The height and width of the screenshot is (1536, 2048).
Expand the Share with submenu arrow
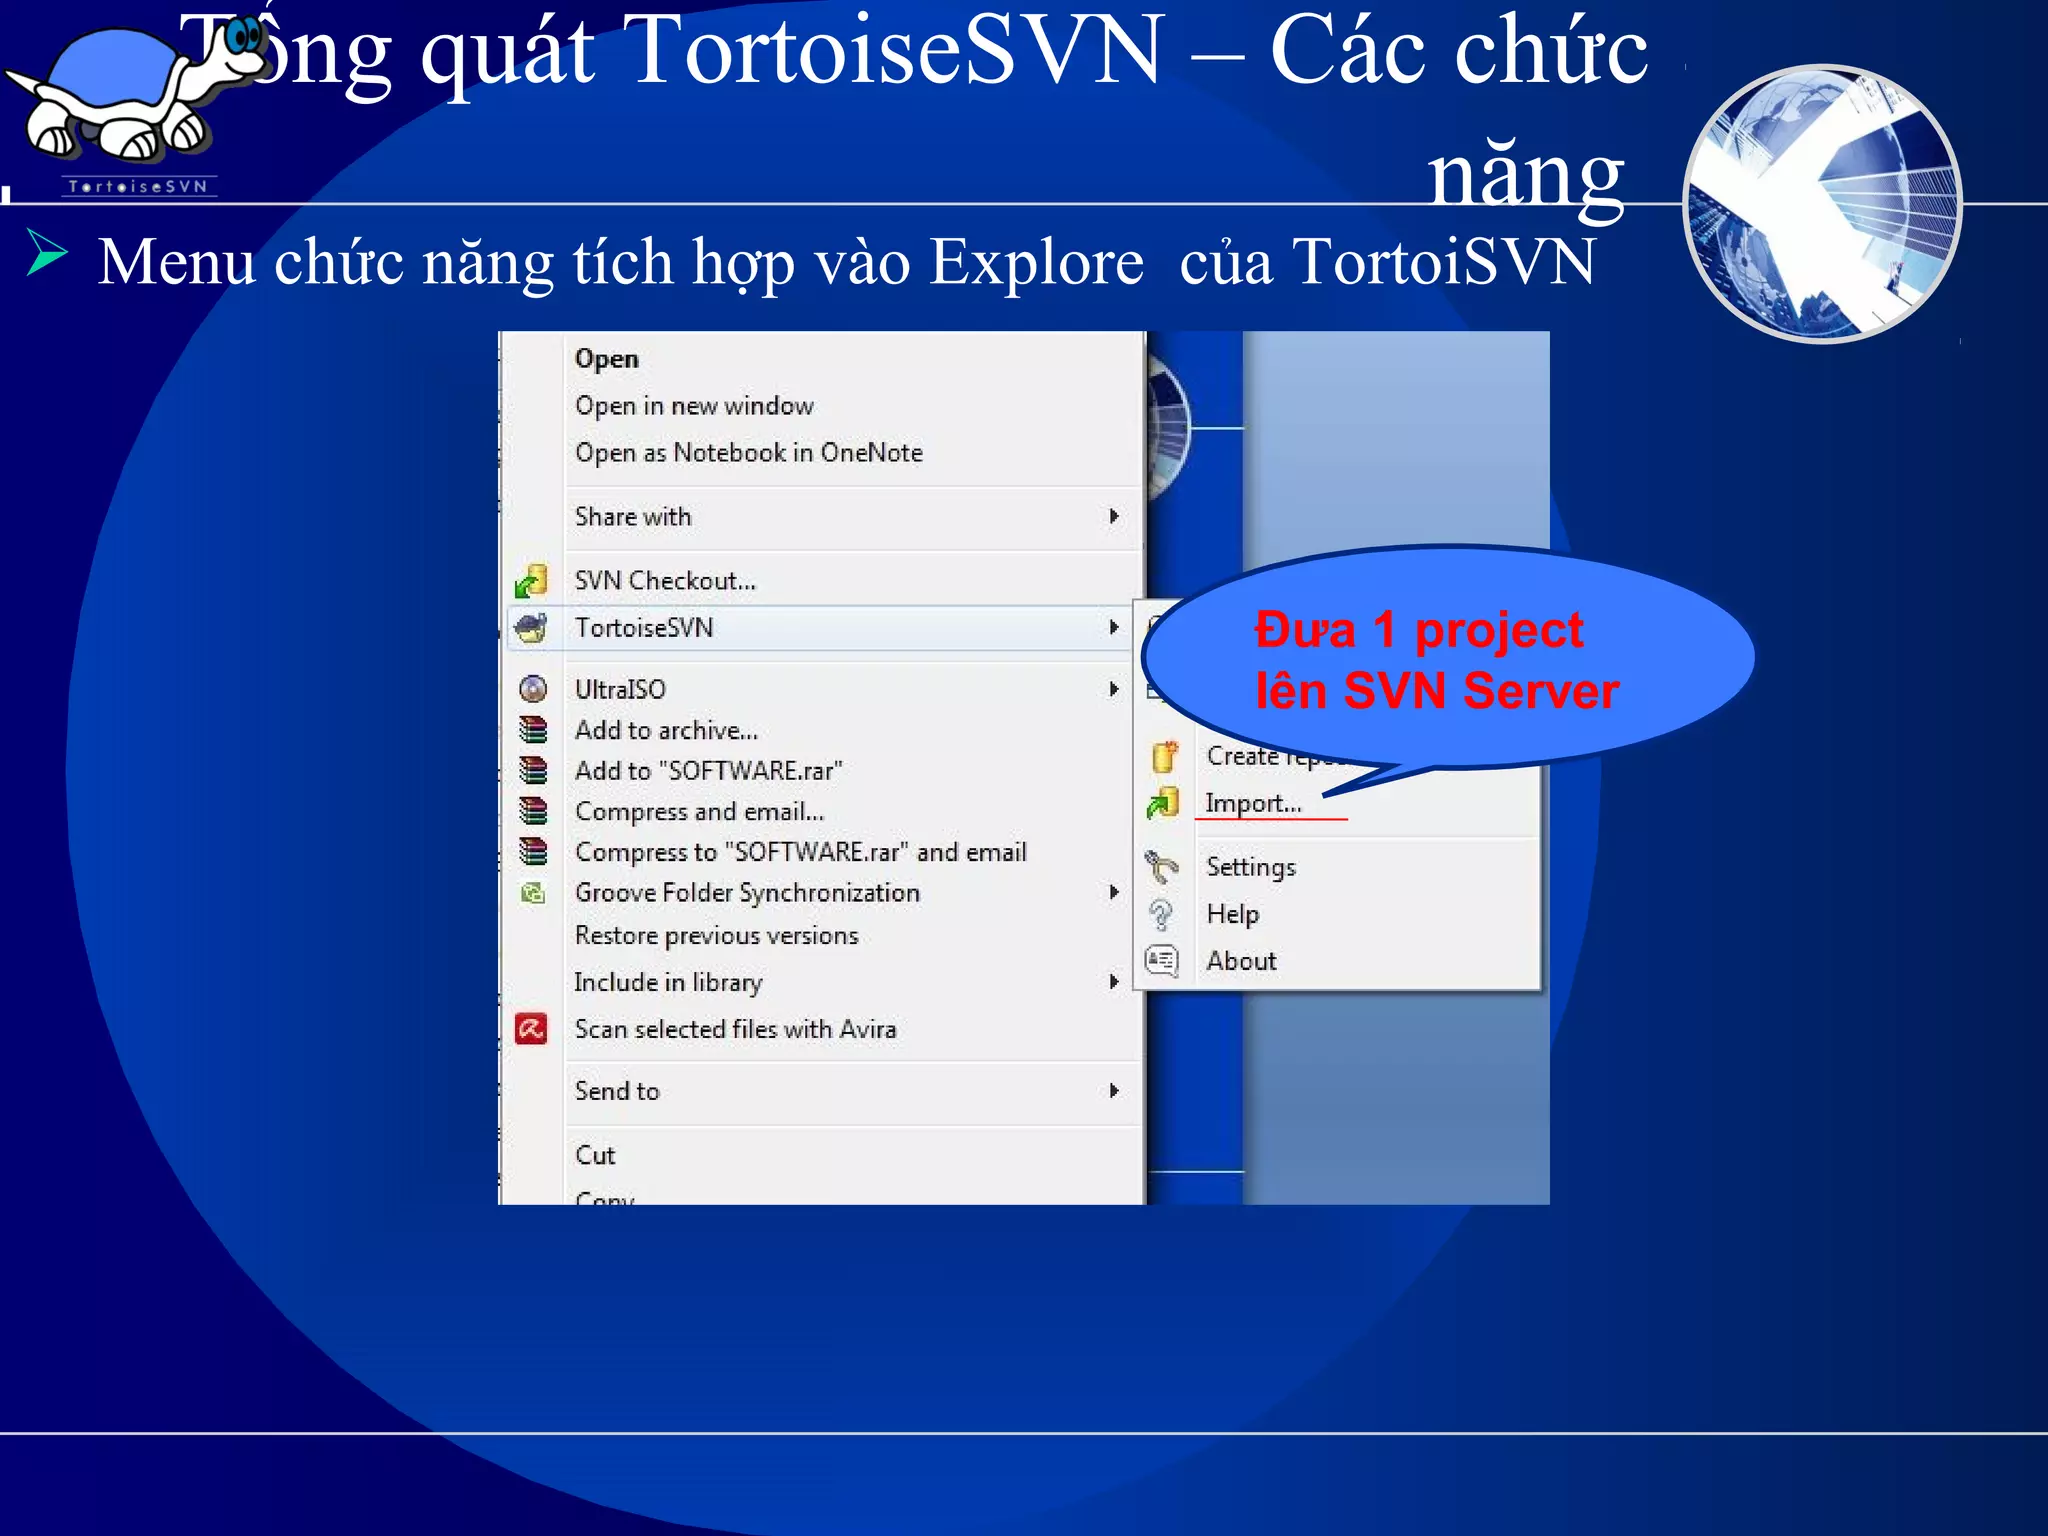tap(1113, 516)
